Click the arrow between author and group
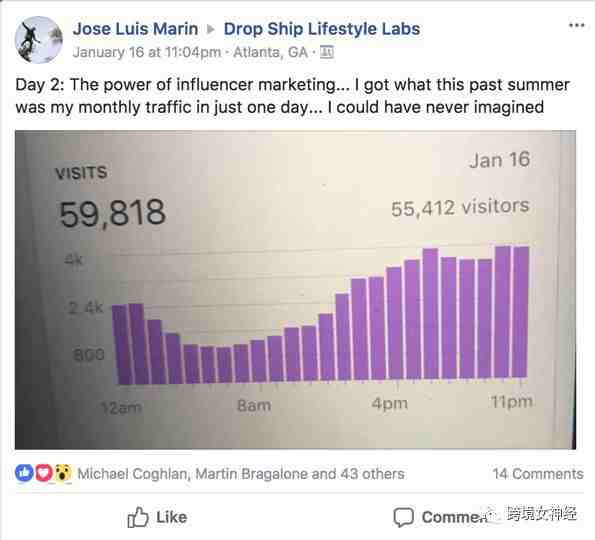Image resolution: width=595 pixels, height=540 pixels. pos(211,29)
